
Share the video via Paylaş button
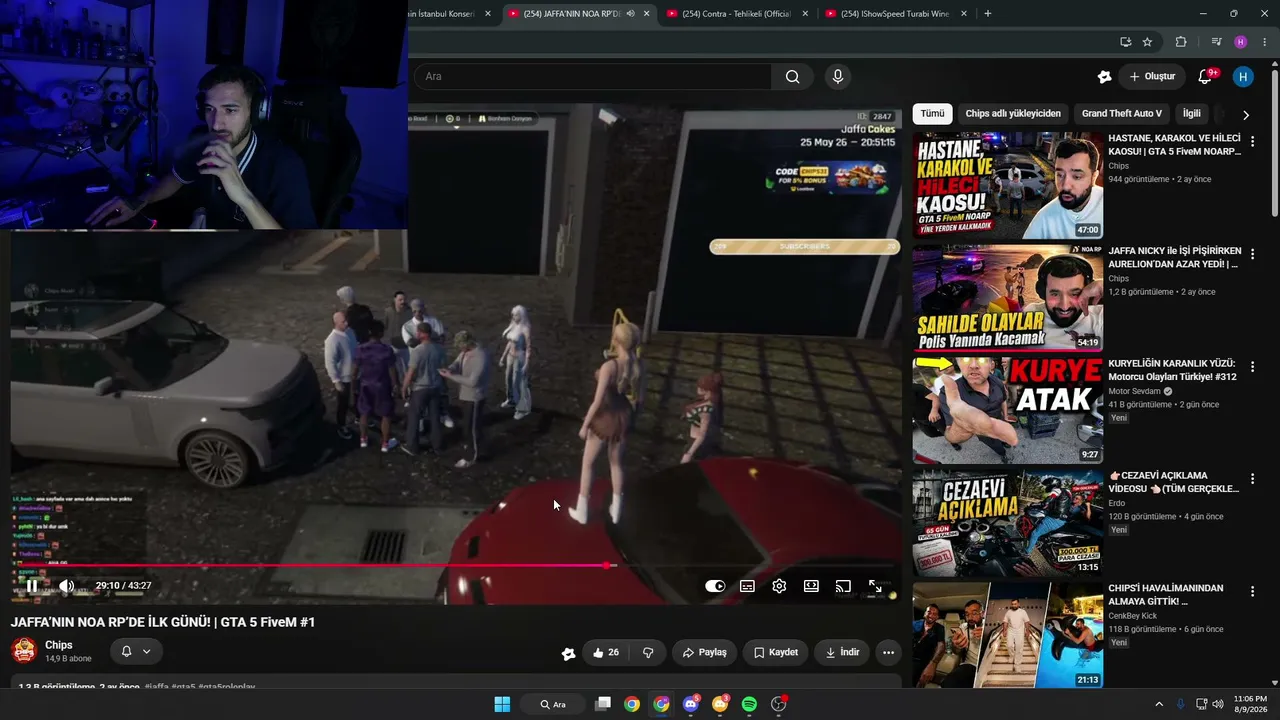704,653
